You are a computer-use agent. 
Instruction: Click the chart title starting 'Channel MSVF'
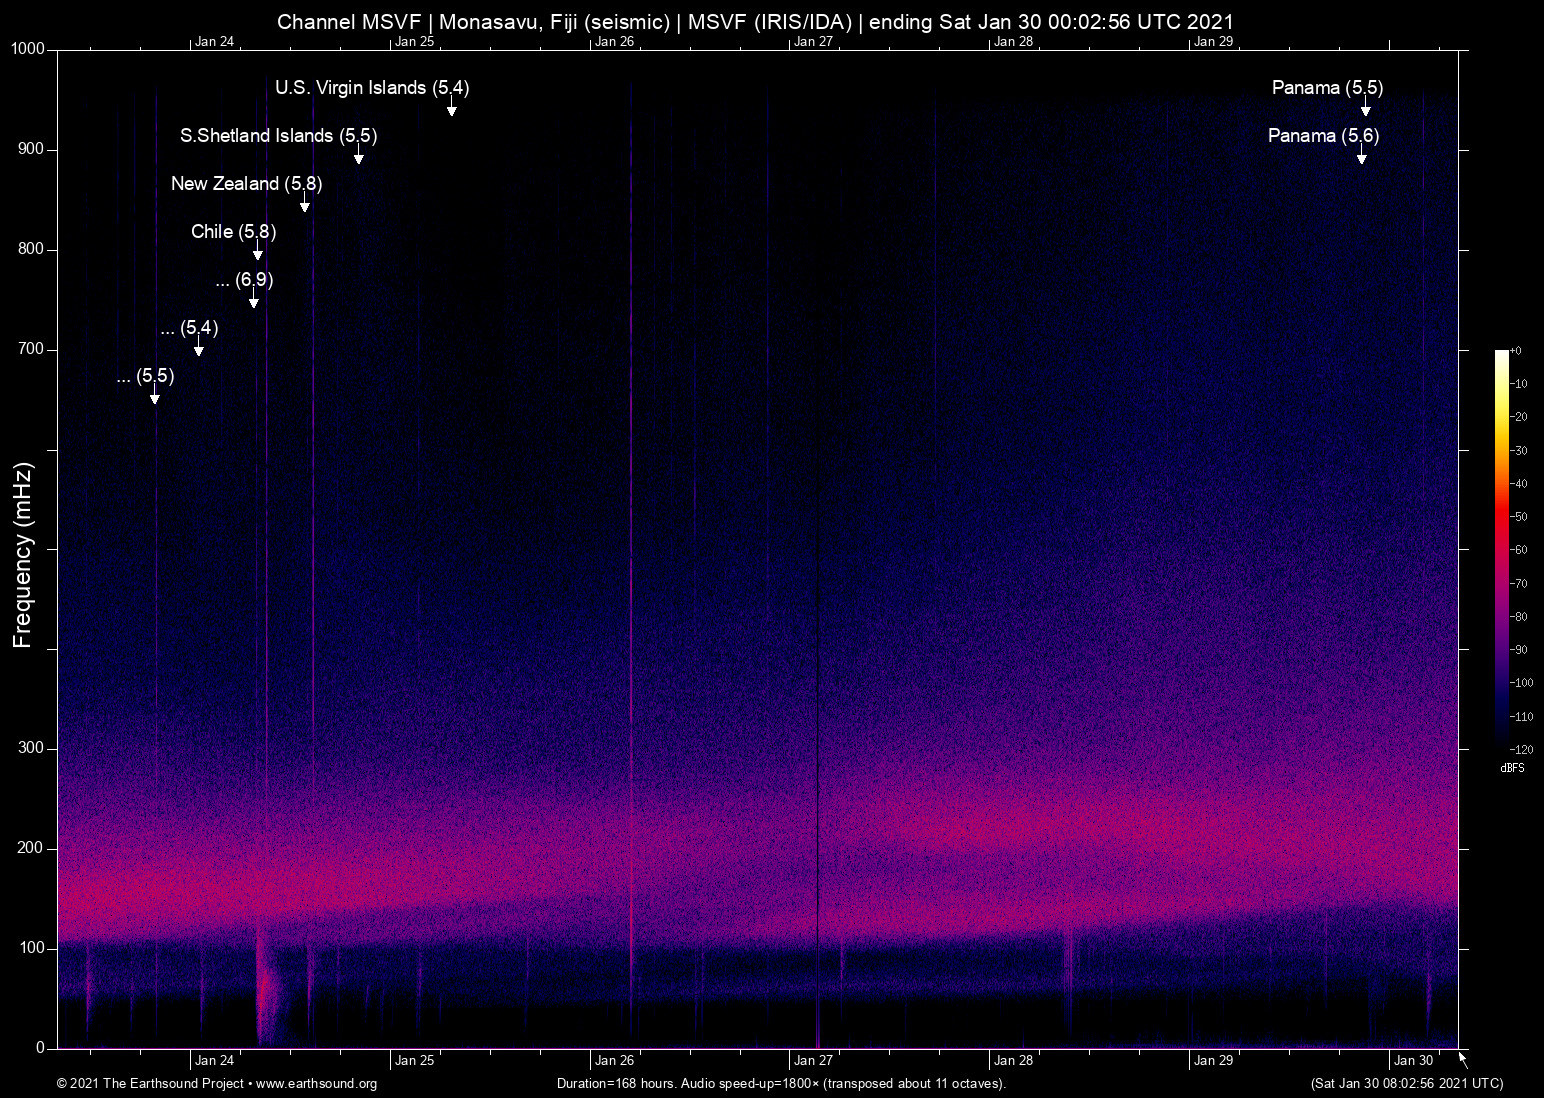(x=755, y=22)
